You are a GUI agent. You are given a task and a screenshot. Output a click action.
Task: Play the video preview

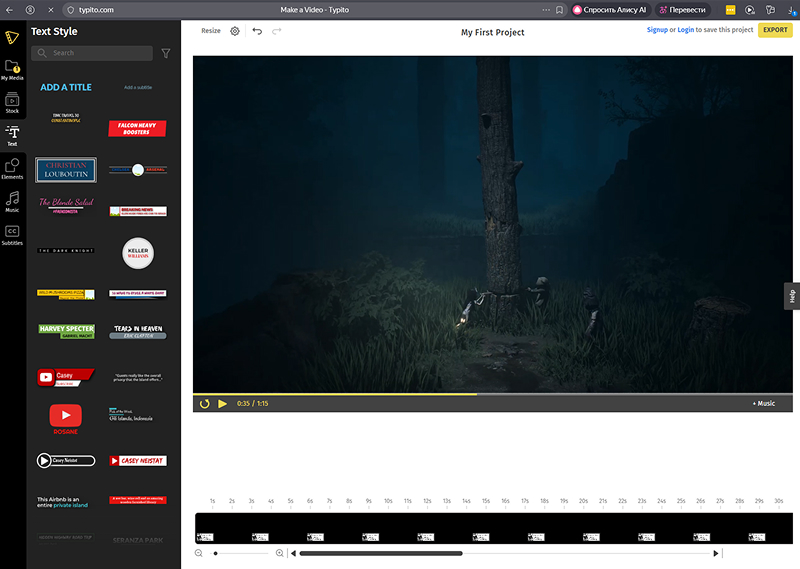pyautogui.click(x=223, y=404)
